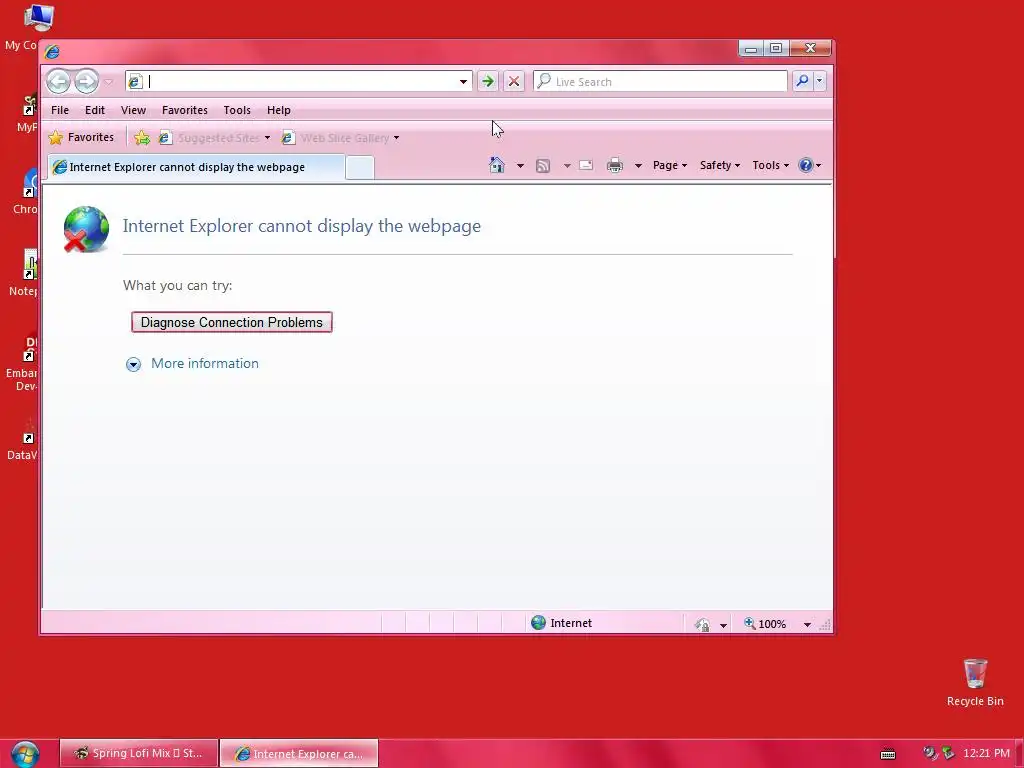Viewport: 1024px width, 768px height.
Task: Open the Favorites menu
Action: pos(185,110)
